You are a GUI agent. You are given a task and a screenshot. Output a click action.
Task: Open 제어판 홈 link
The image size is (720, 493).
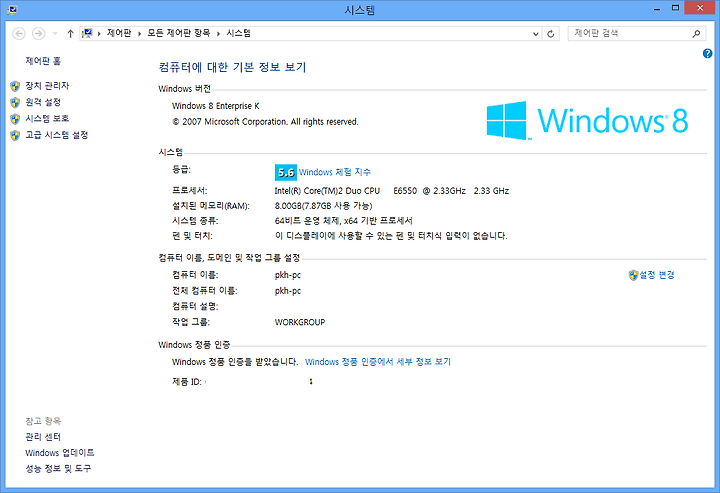click(43, 61)
